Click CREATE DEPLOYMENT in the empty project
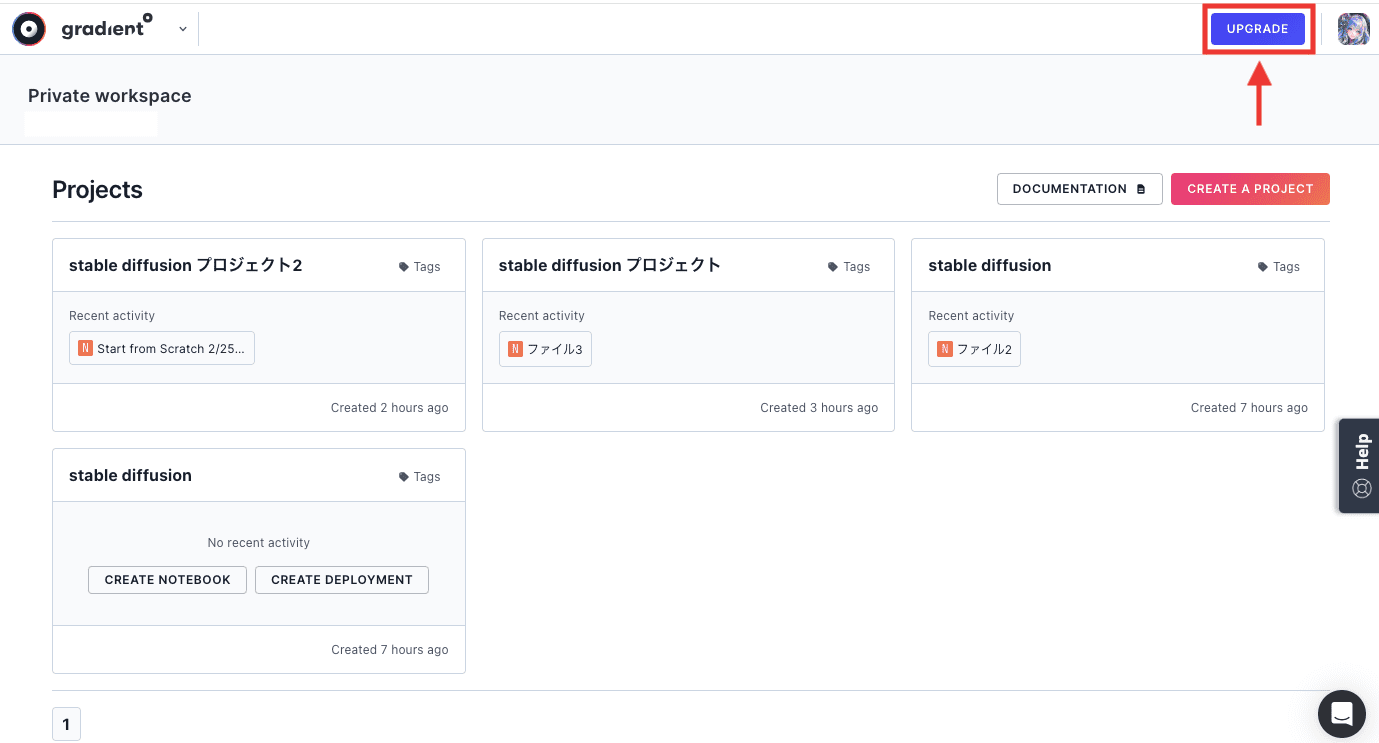This screenshot has width=1379, height=743. click(x=341, y=580)
